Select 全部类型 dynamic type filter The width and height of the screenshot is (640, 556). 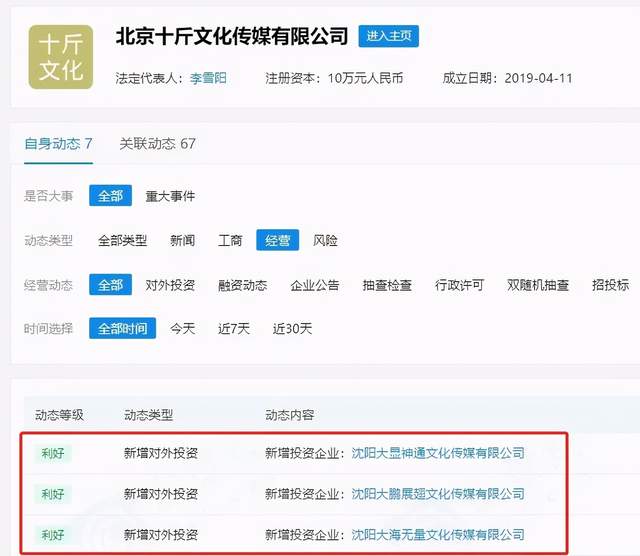pos(122,240)
